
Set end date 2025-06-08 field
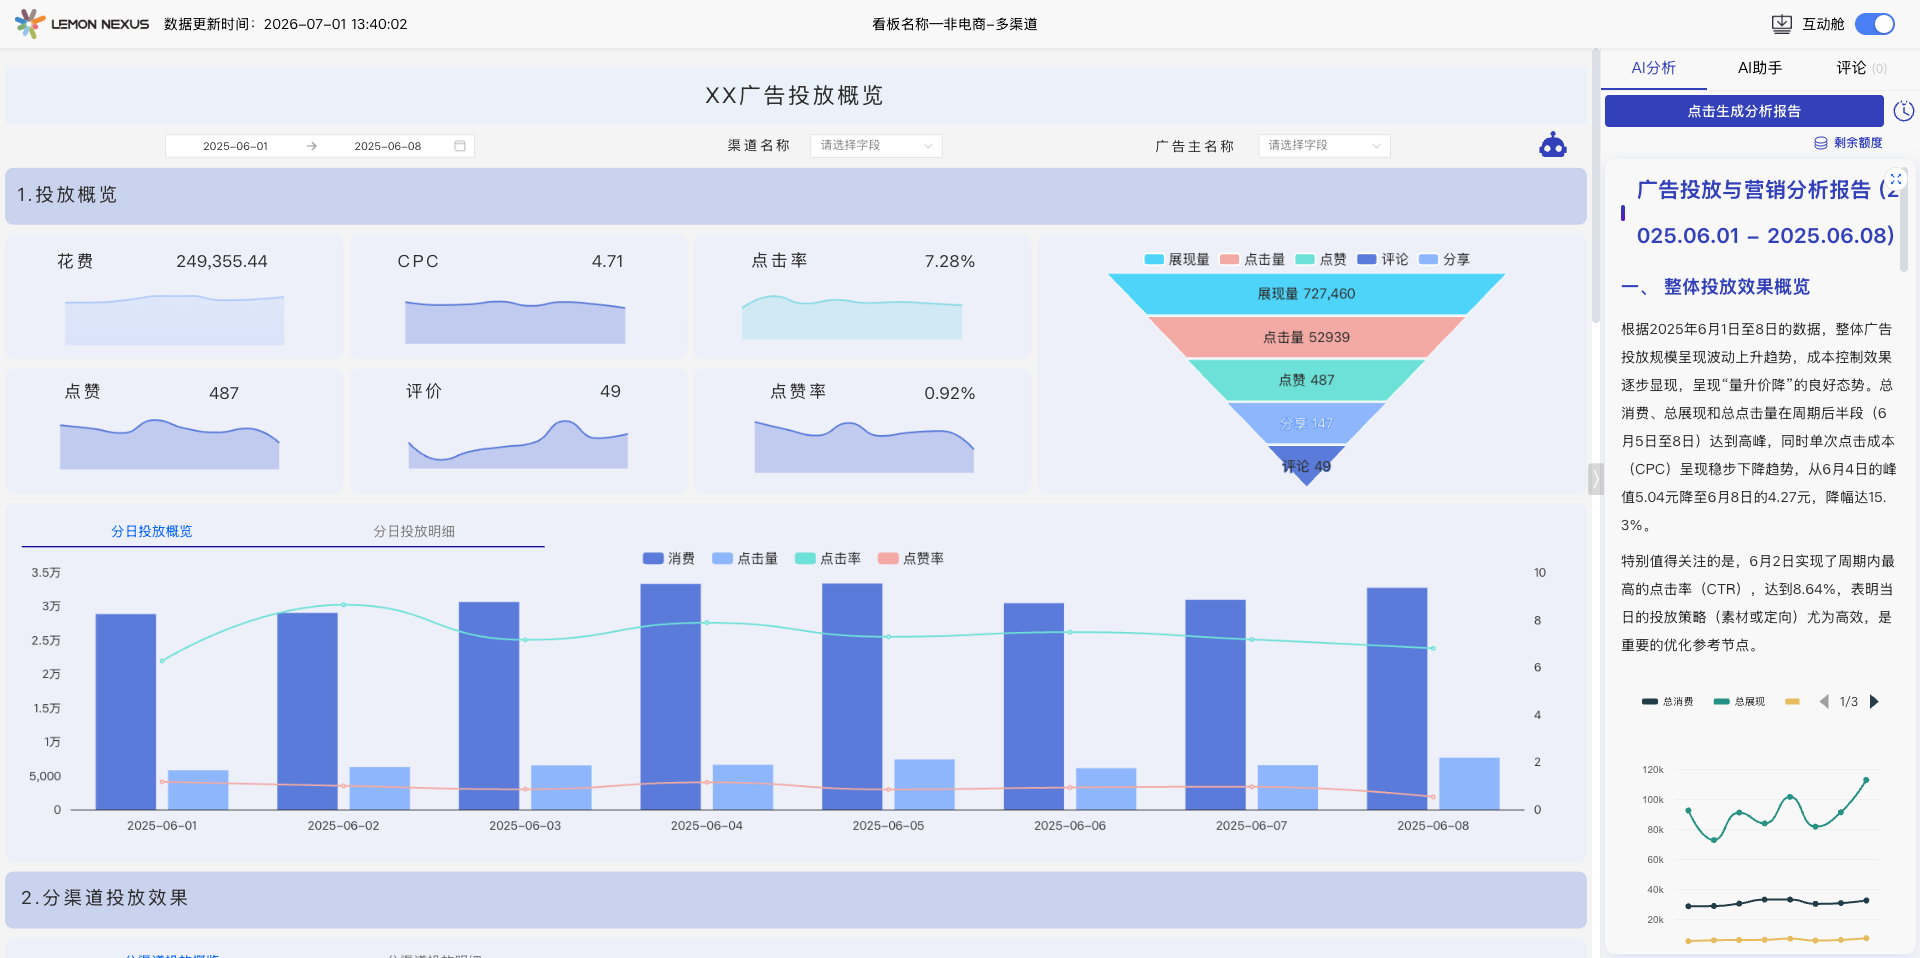(388, 146)
